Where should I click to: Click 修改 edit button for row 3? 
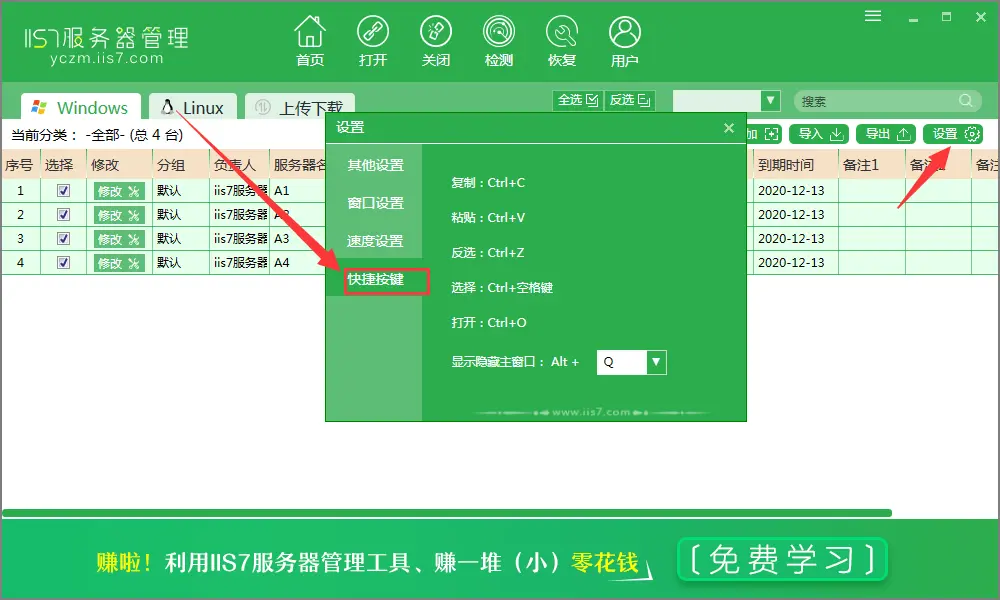119,239
